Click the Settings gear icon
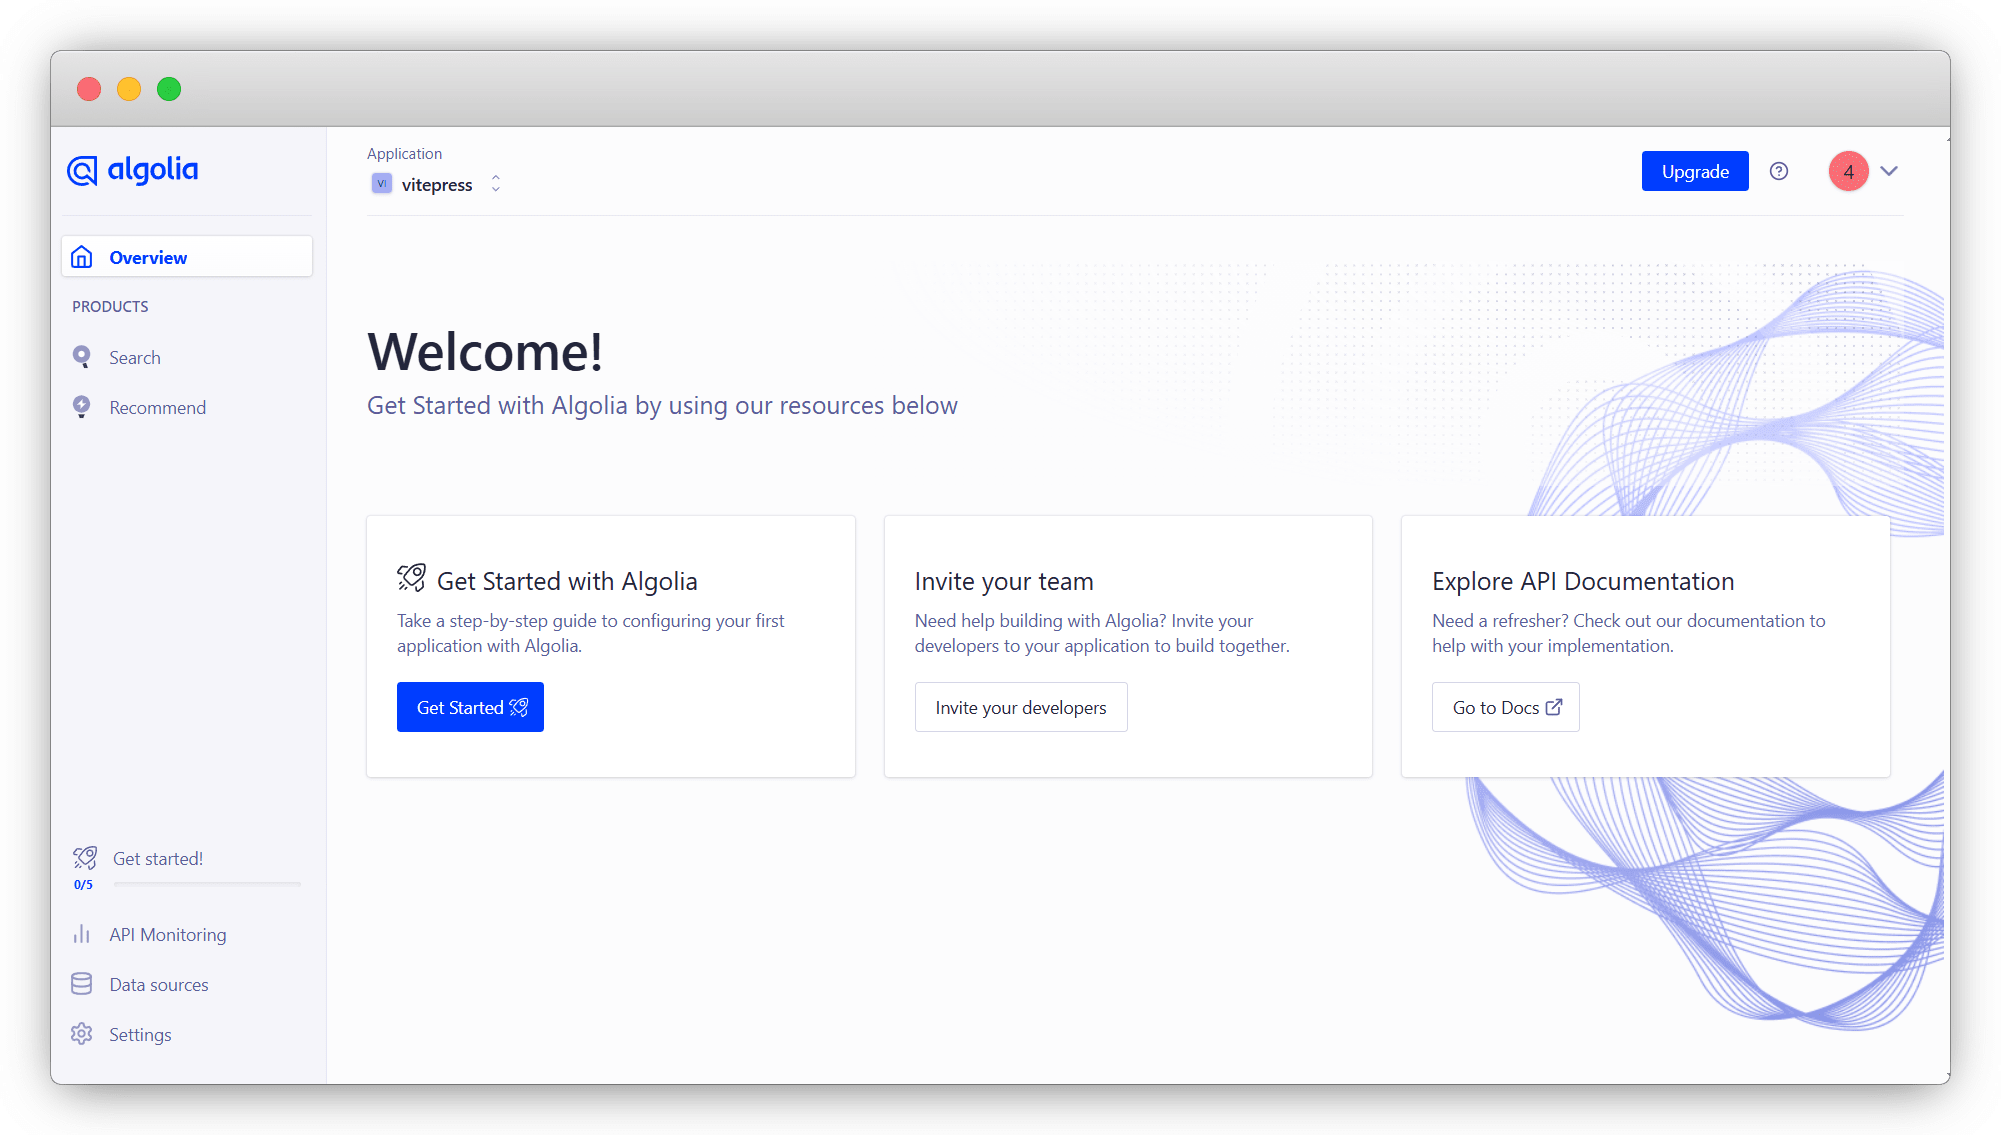 82,1034
